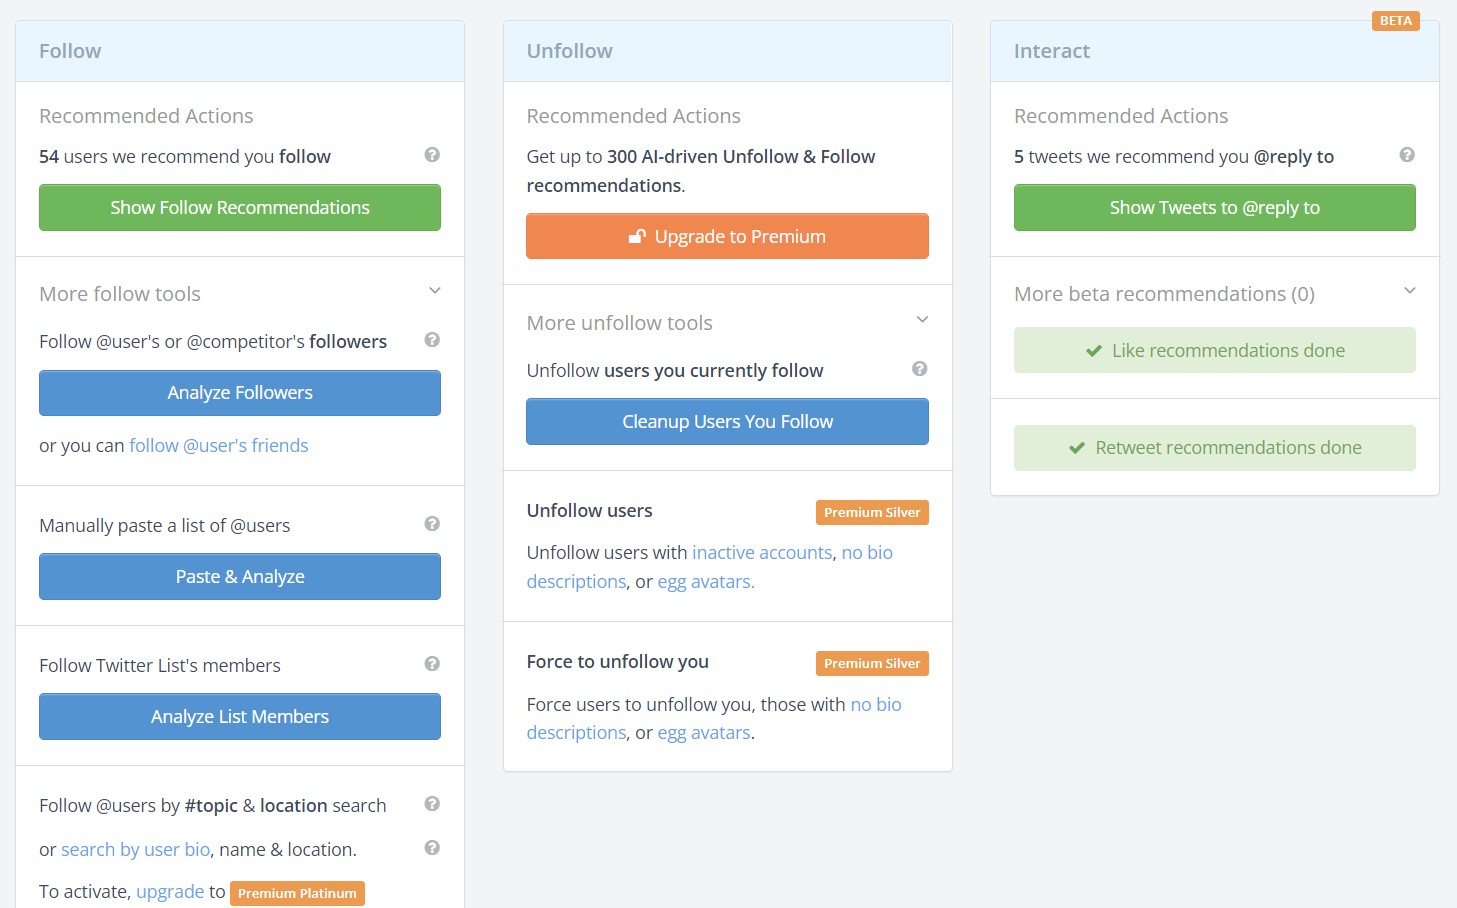Open help icon for Twitter List's members
Screen dimensions: 1457x908
[432, 664]
